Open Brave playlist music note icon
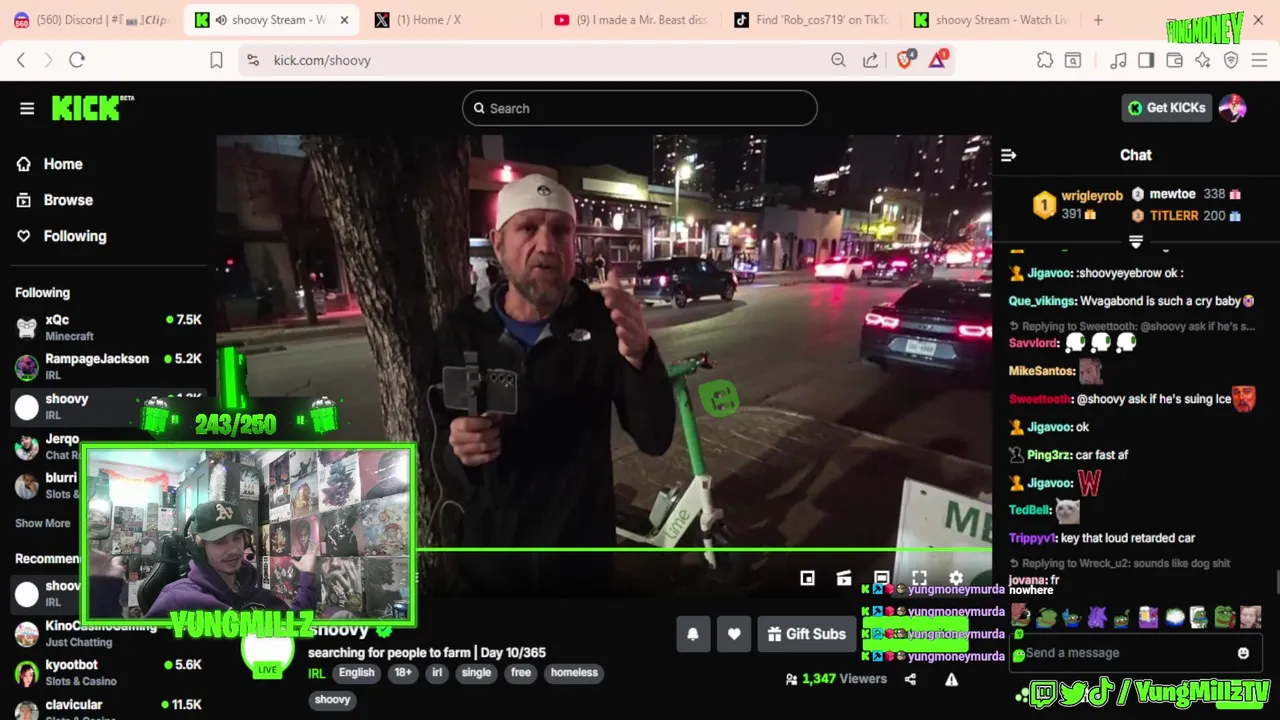 (1118, 60)
